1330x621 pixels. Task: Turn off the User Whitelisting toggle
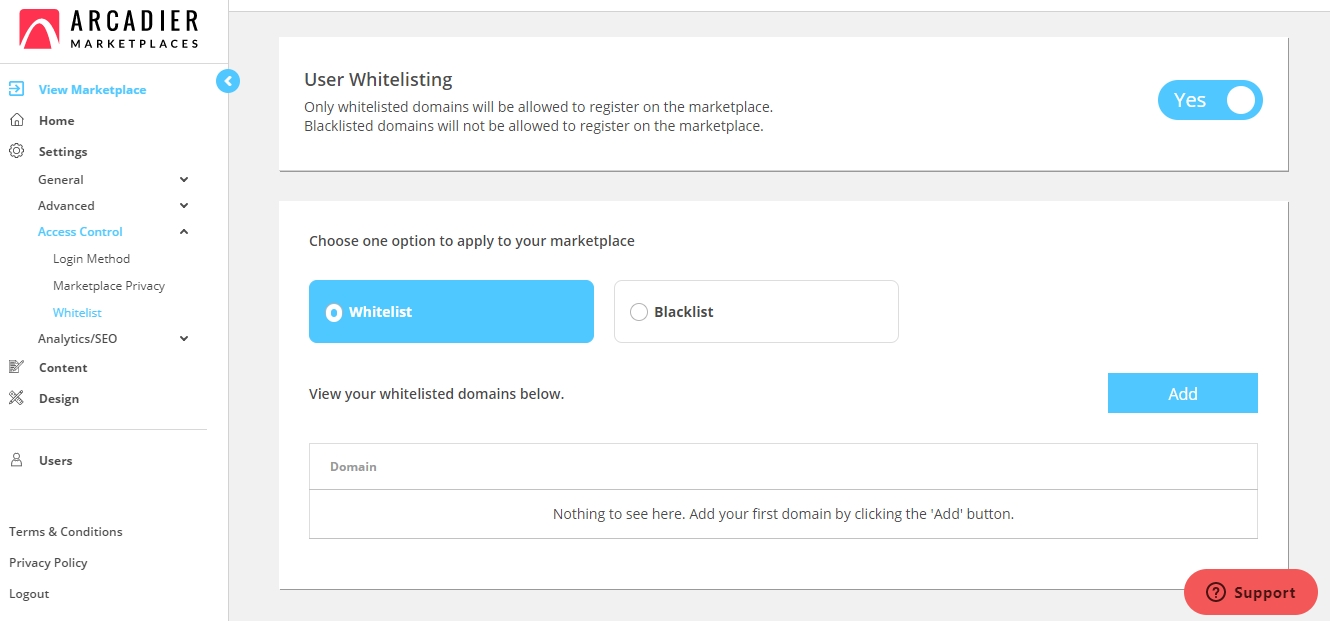tap(1210, 100)
